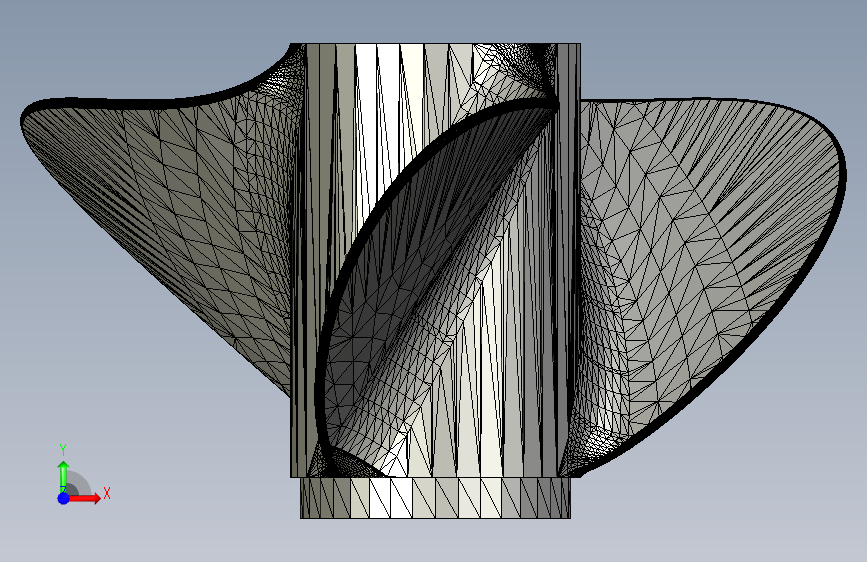This screenshot has width=867, height=562.
Task: Click the red X axis arrow
Action: click(x=84, y=498)
